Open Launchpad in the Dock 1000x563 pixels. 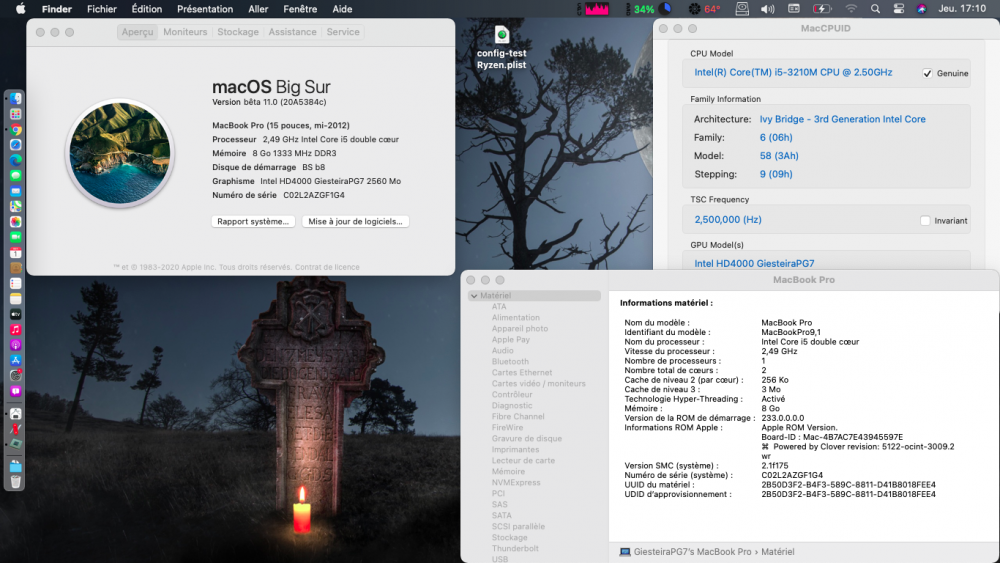click(15, 114)
